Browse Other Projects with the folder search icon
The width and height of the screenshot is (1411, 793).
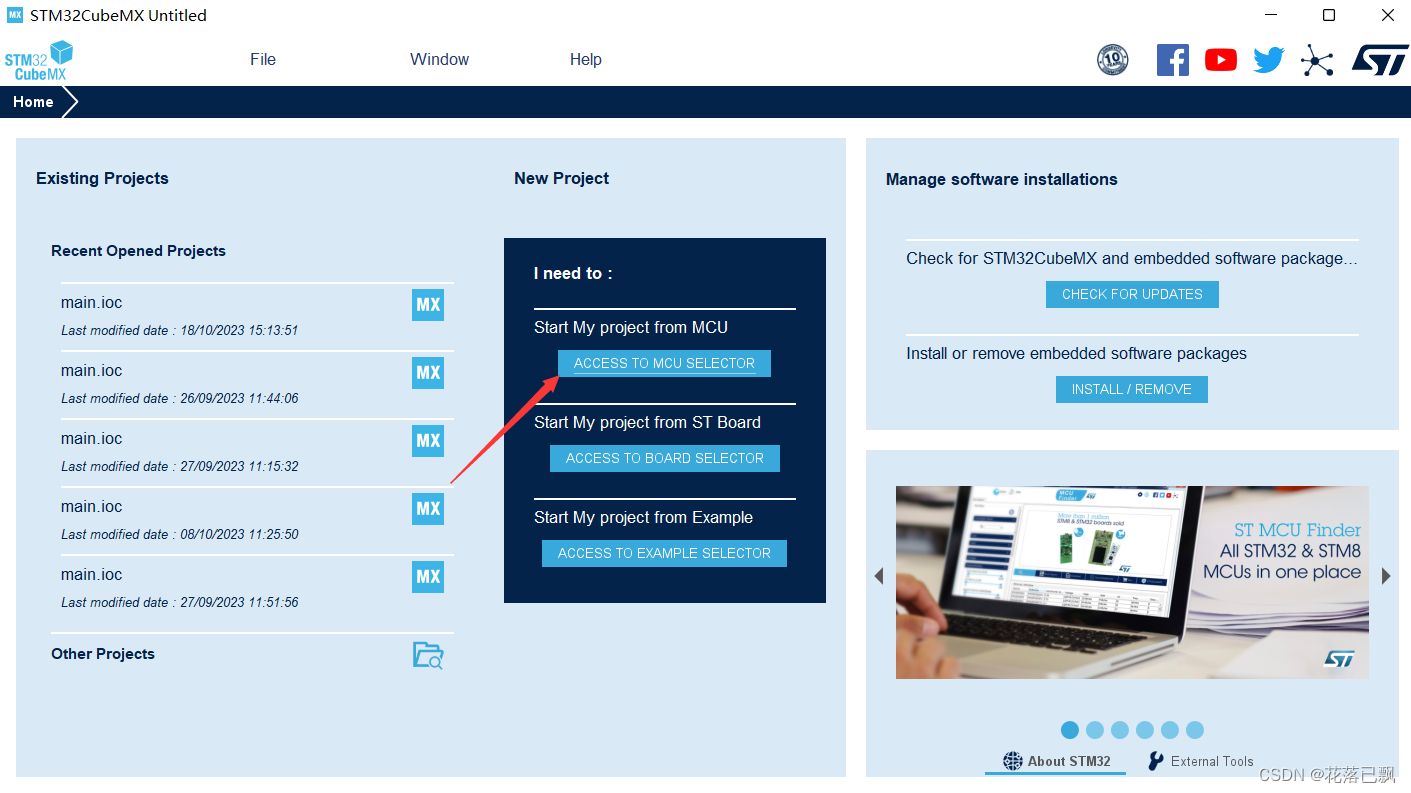(x=428, y=655)
